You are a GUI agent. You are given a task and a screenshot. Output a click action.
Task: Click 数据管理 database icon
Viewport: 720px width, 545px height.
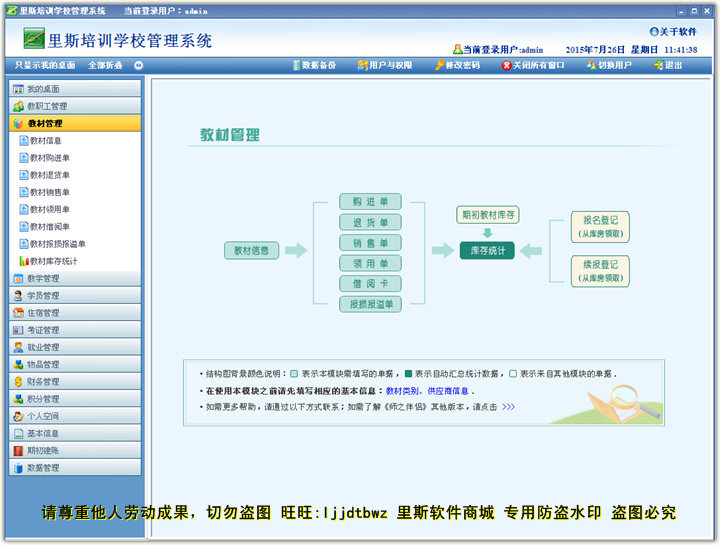(x=18, y=468)
